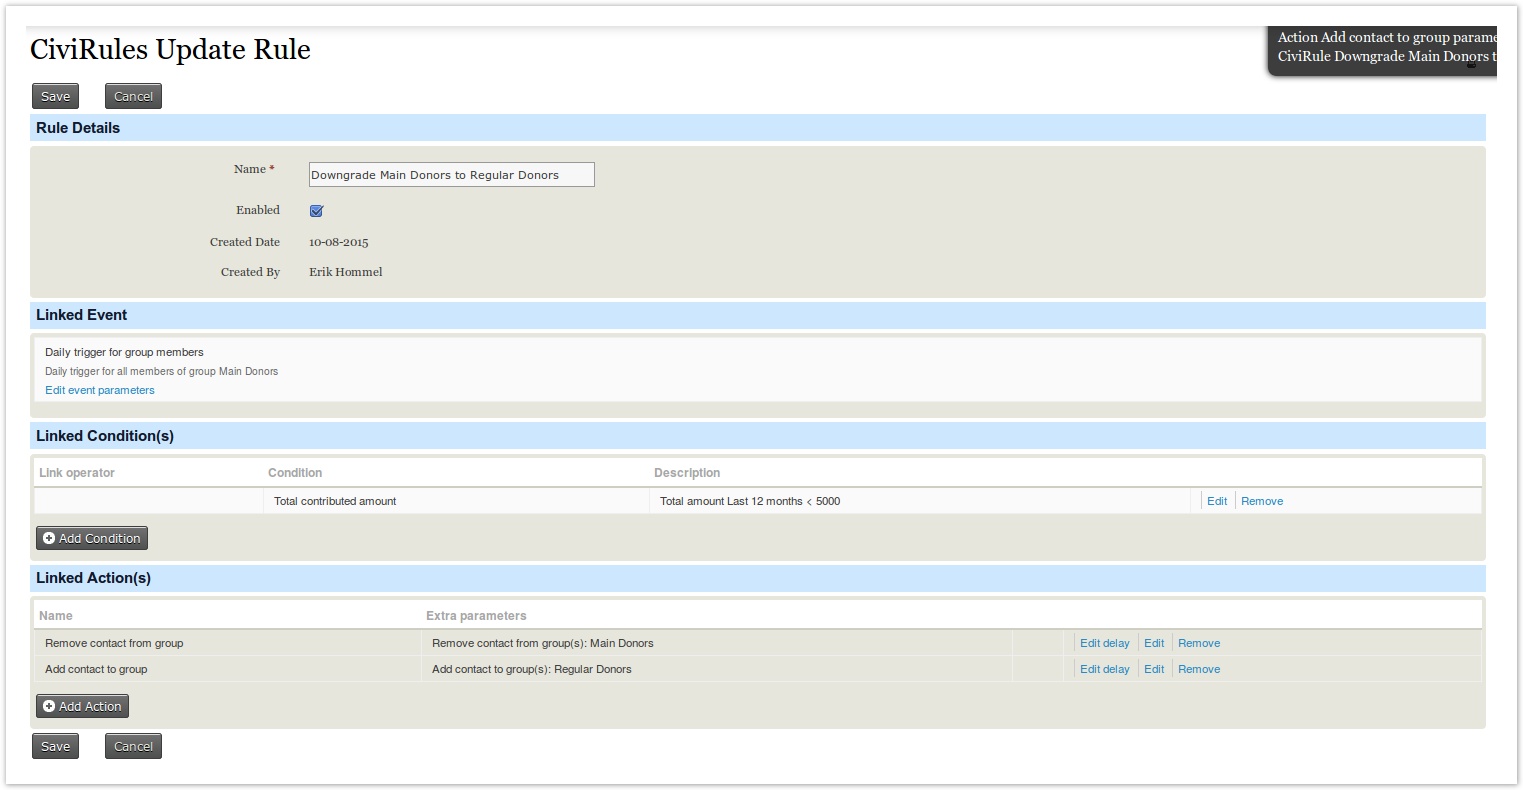Screen dimensions: 1523x790
Task: Click the Linked Action(s) section header
Action: pyautogui.click(x=94, y=578)
